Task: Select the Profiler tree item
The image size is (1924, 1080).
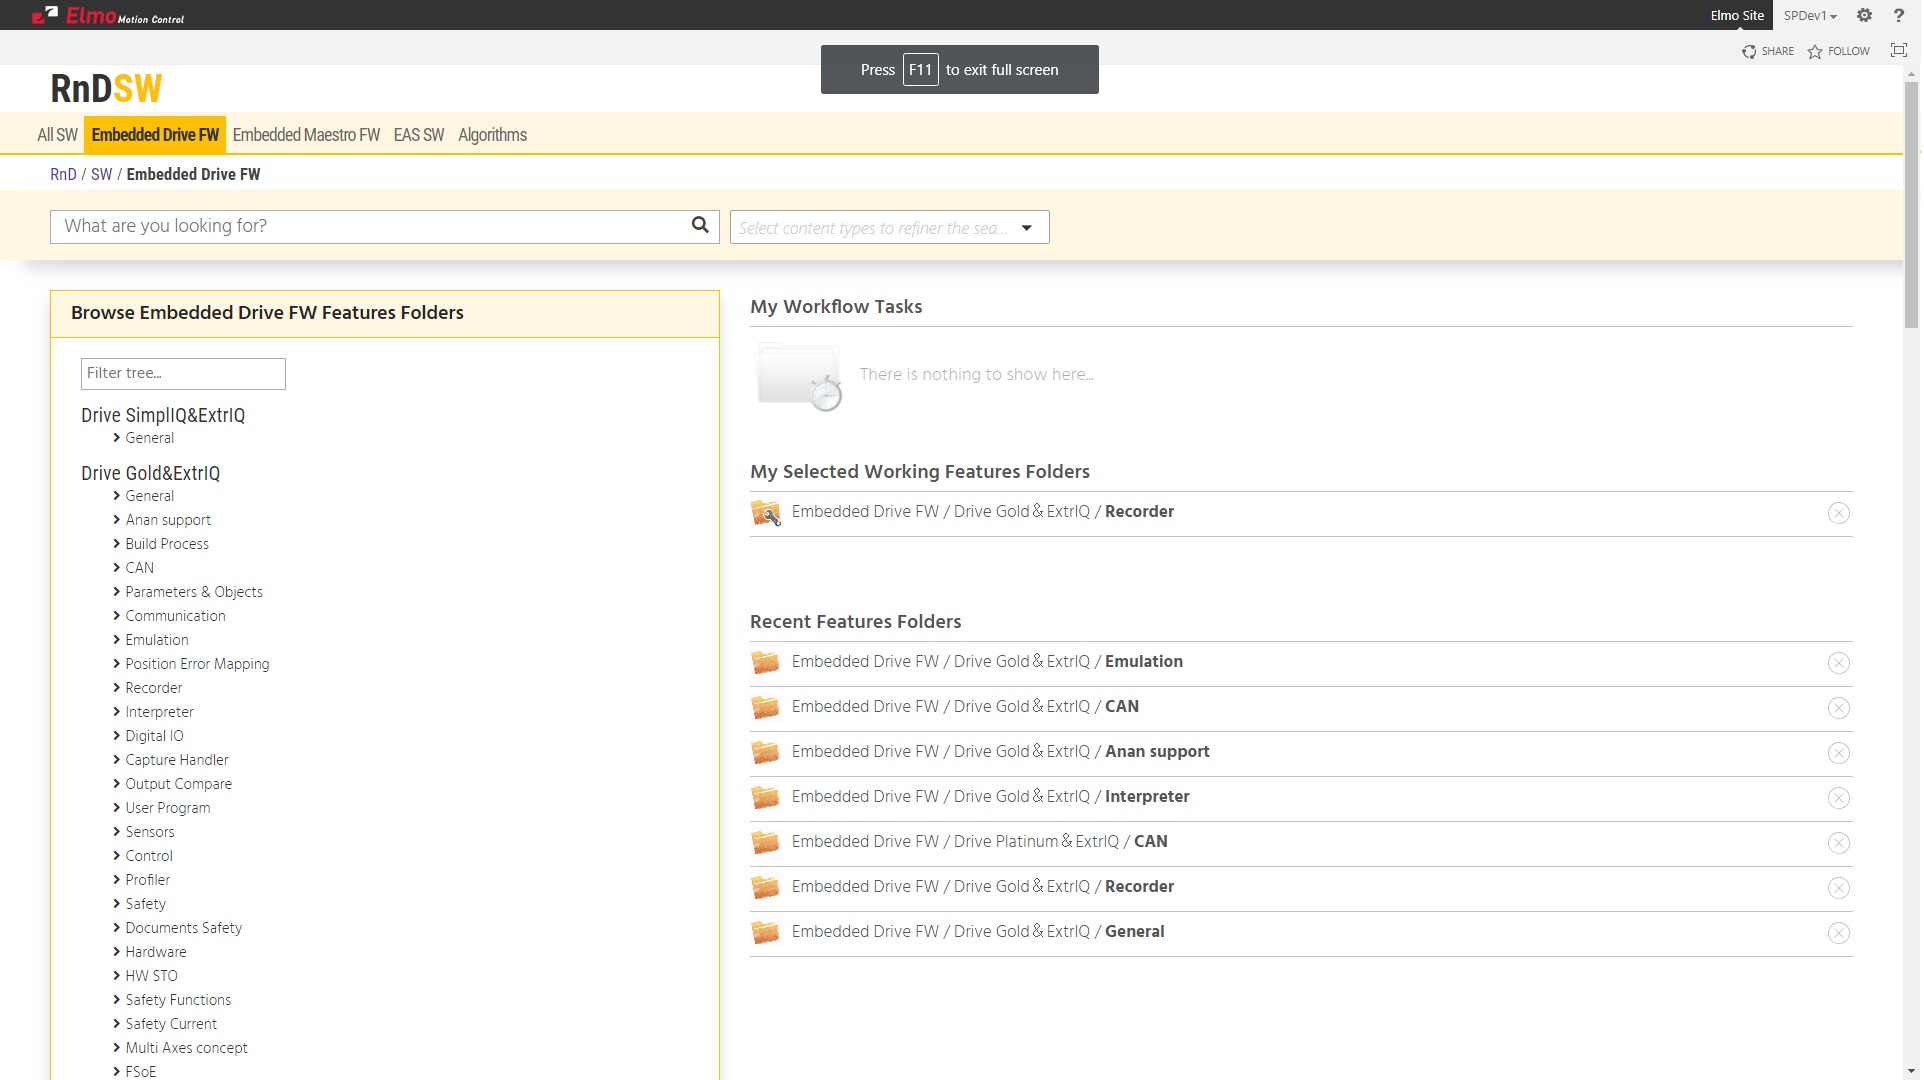Action: (x=147, y=880)
